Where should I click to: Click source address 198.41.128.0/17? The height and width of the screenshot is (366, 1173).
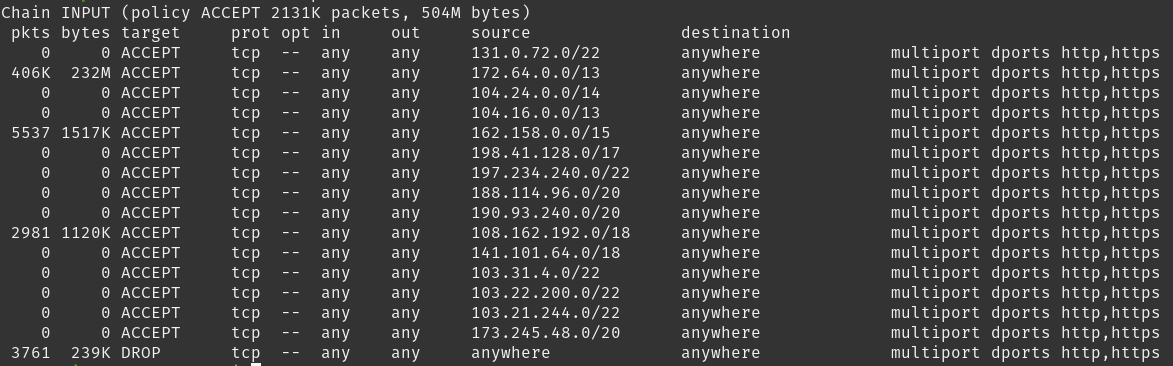(x=545, y=153)
